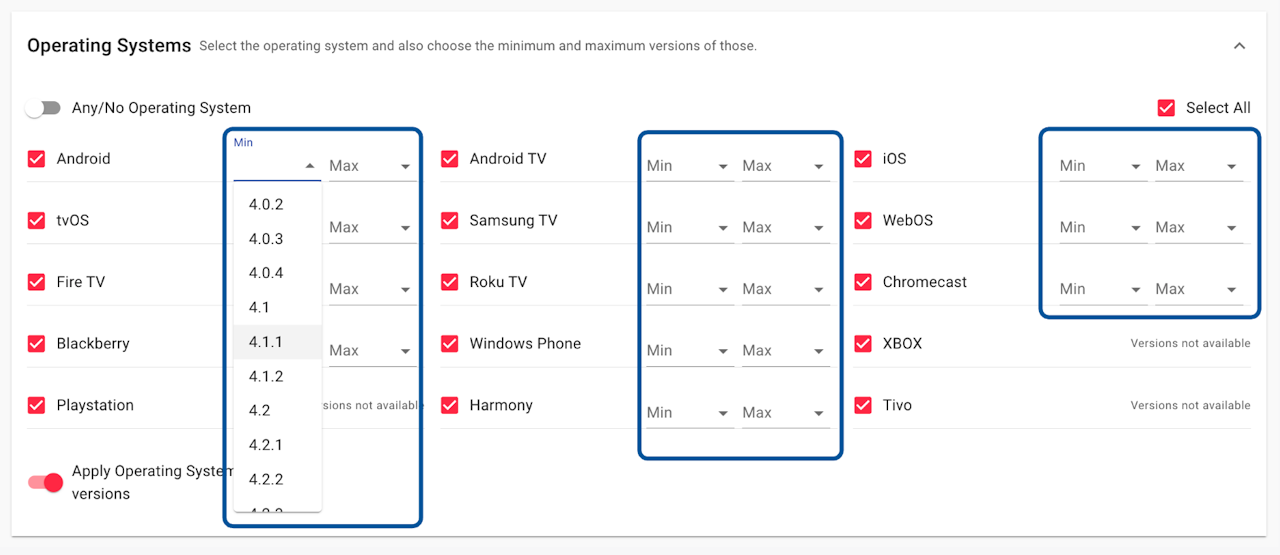Click the Chromecast Max dropdown arrow
Viewport: 1280px width, 555px height.
pyautogui.click(x=1232, y=290)
